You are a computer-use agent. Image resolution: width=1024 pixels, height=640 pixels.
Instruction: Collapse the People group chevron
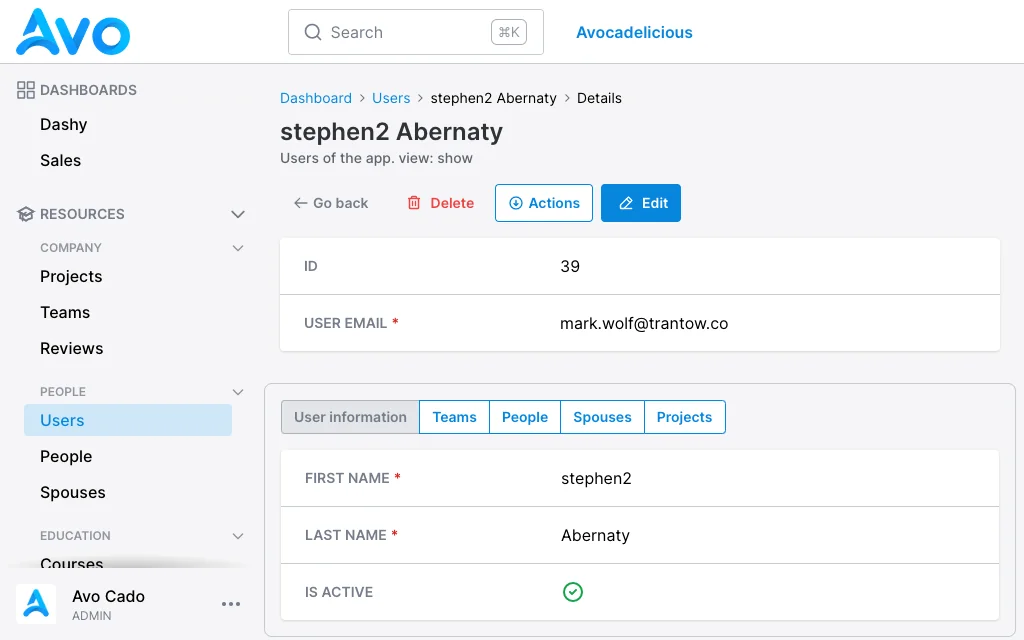(238, 392)
